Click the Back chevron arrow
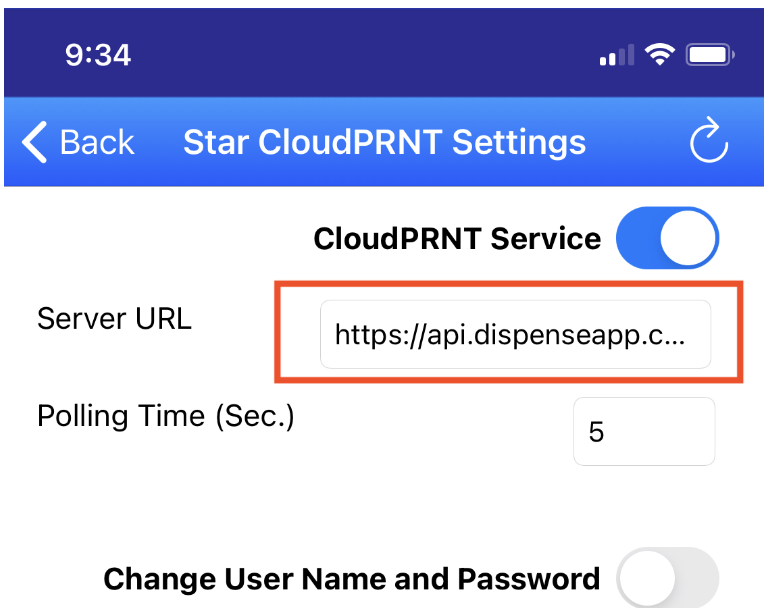 click(34, 142)
